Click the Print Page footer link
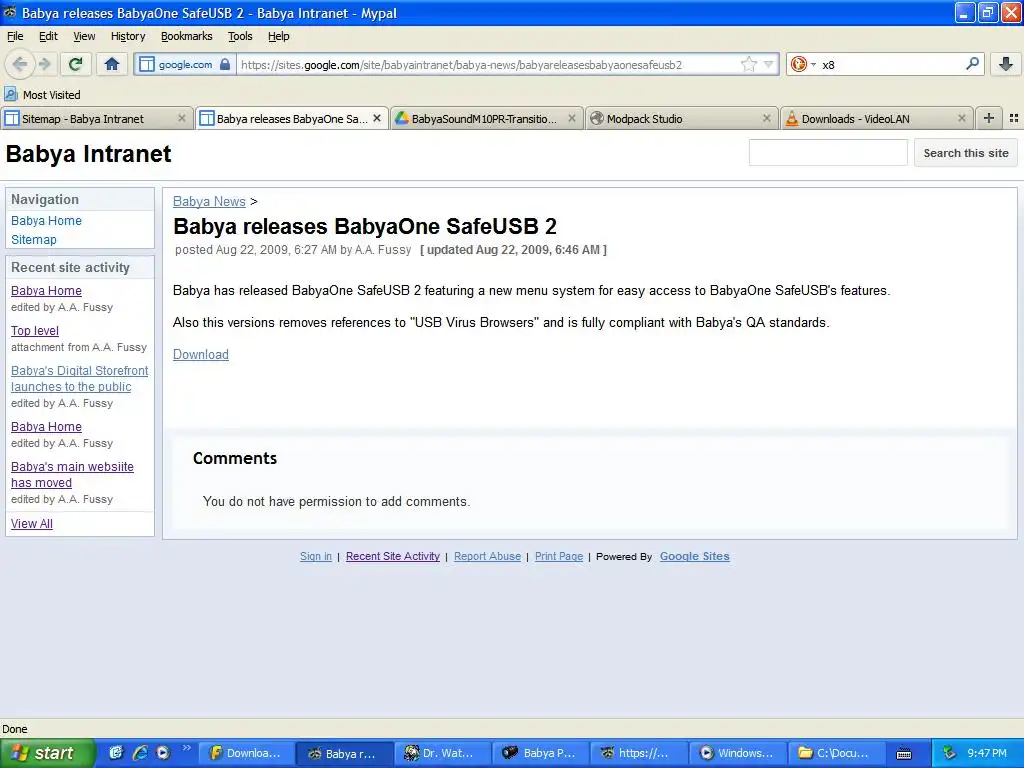Viewport: 1024px width, 768px height. tap(558, 556)
